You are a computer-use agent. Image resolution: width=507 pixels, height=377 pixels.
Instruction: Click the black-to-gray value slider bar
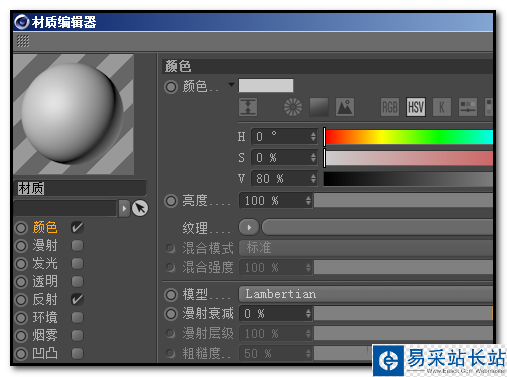(x=409, y=179)
